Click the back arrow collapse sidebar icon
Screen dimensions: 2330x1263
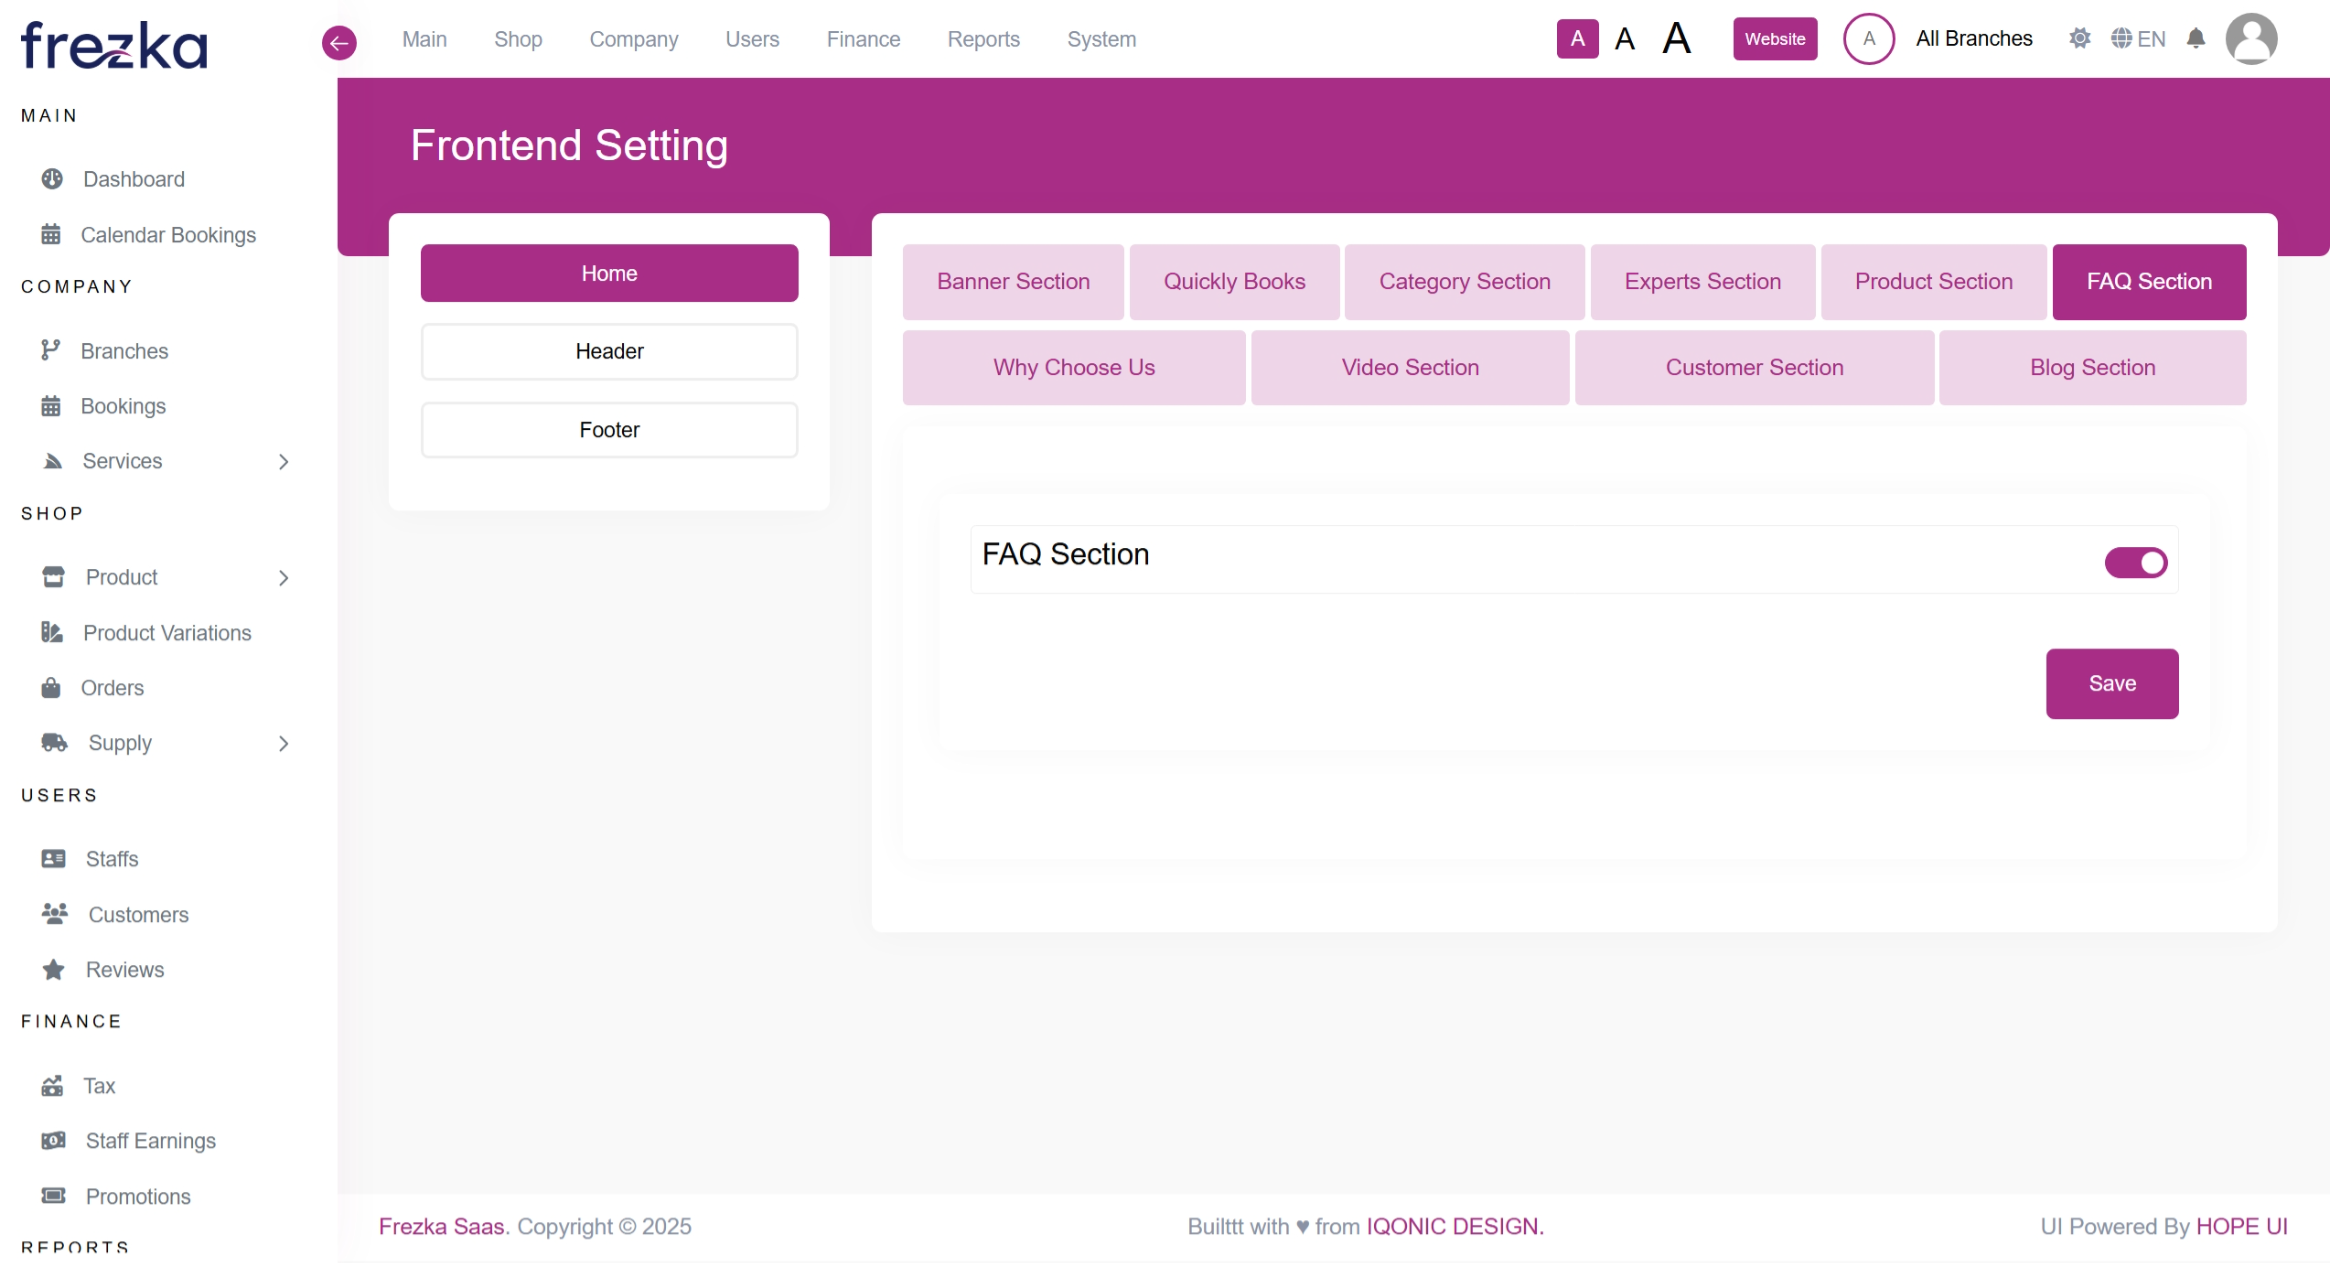pos(339,42)
